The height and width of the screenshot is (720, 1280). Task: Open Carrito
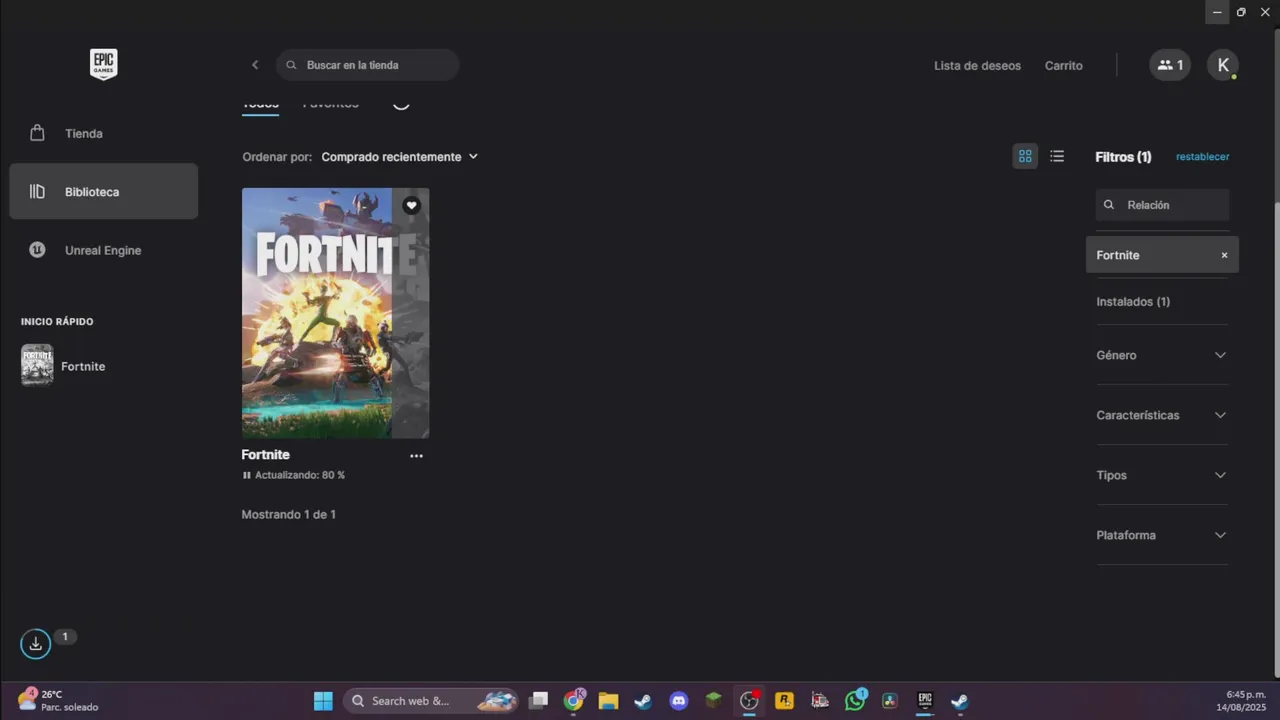coord(1064,66)
